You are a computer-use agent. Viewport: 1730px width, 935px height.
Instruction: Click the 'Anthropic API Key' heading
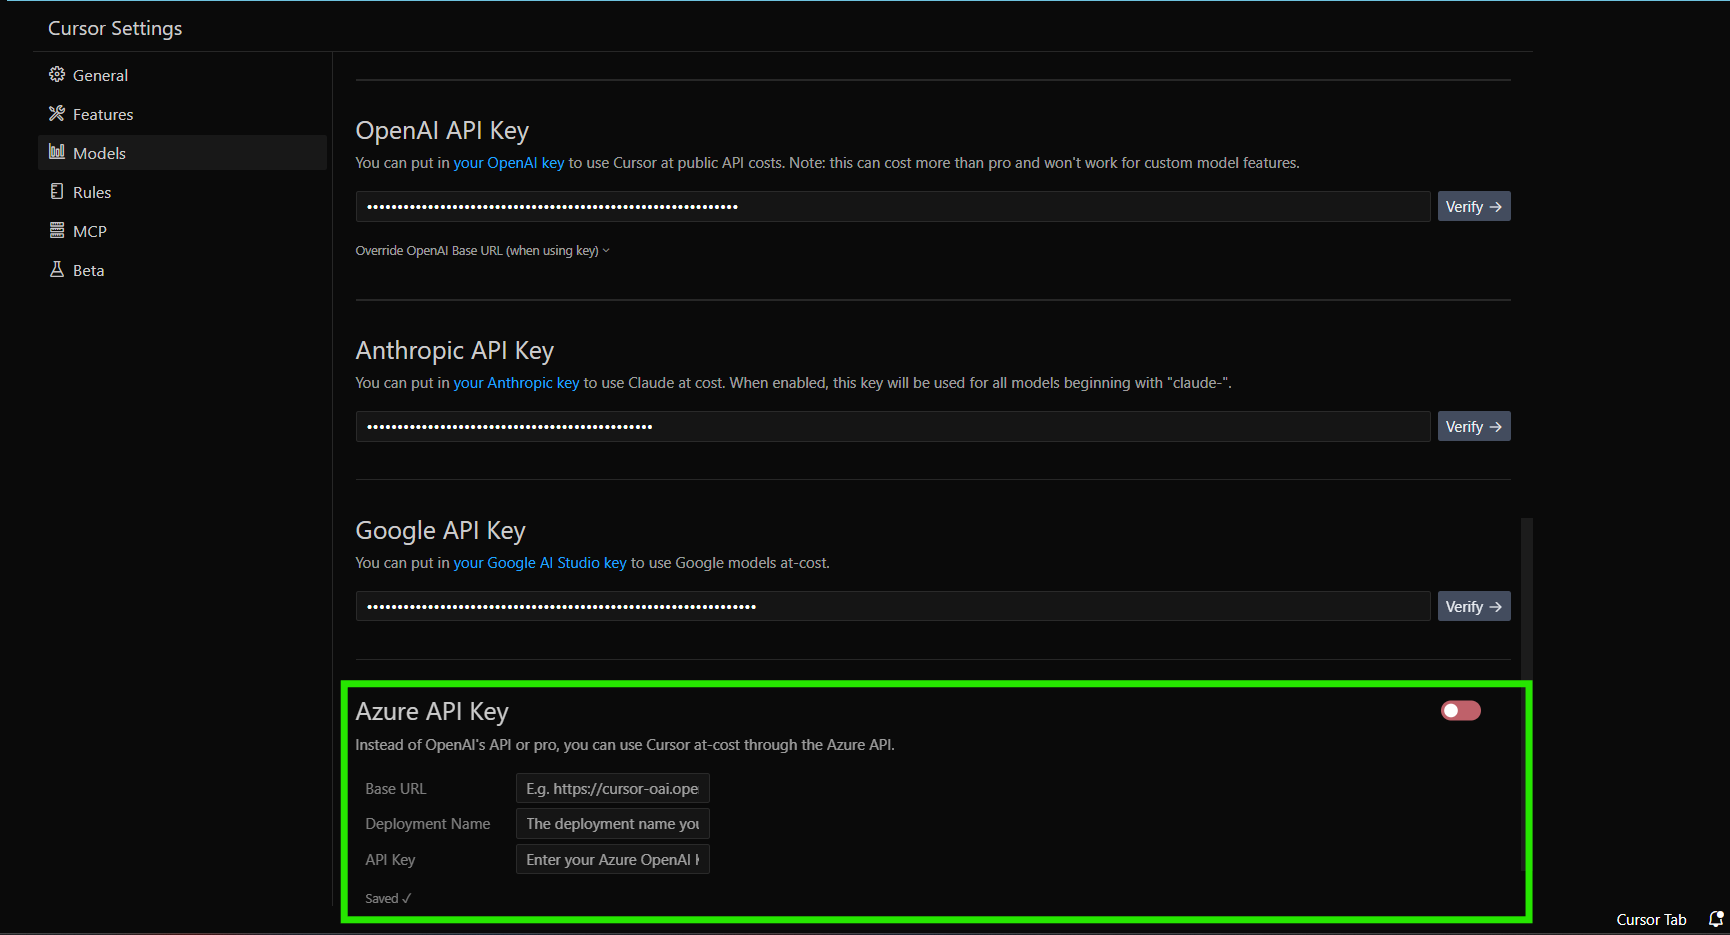[455, 351]
